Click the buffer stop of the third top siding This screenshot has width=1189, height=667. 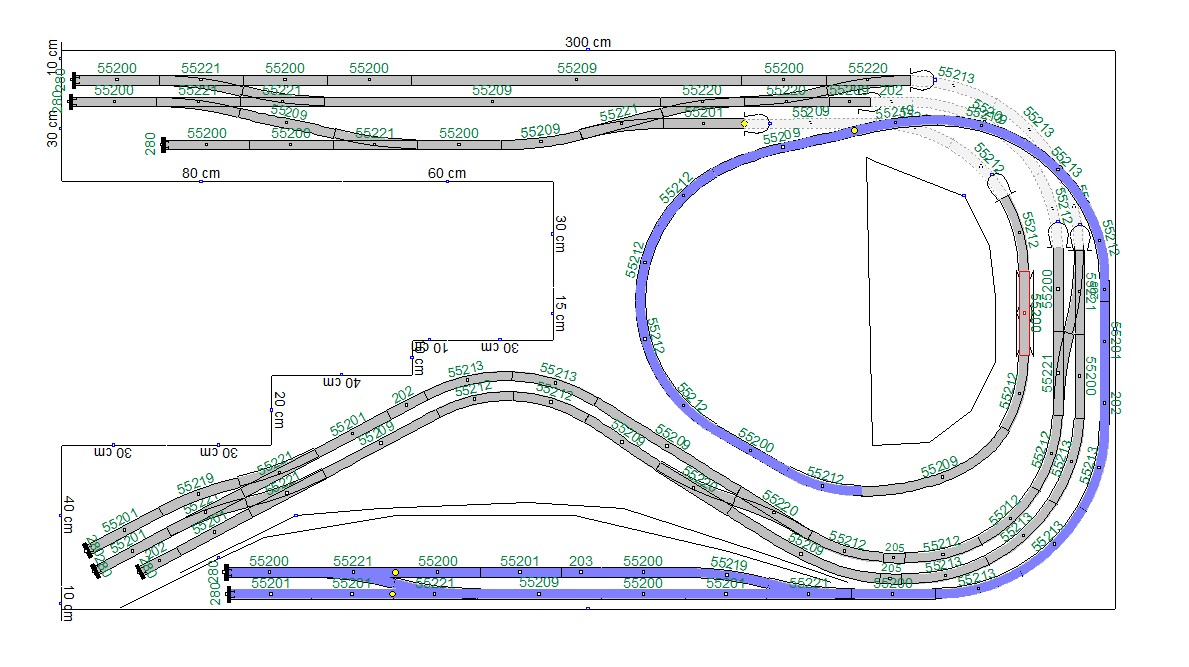tap(164, 145)
